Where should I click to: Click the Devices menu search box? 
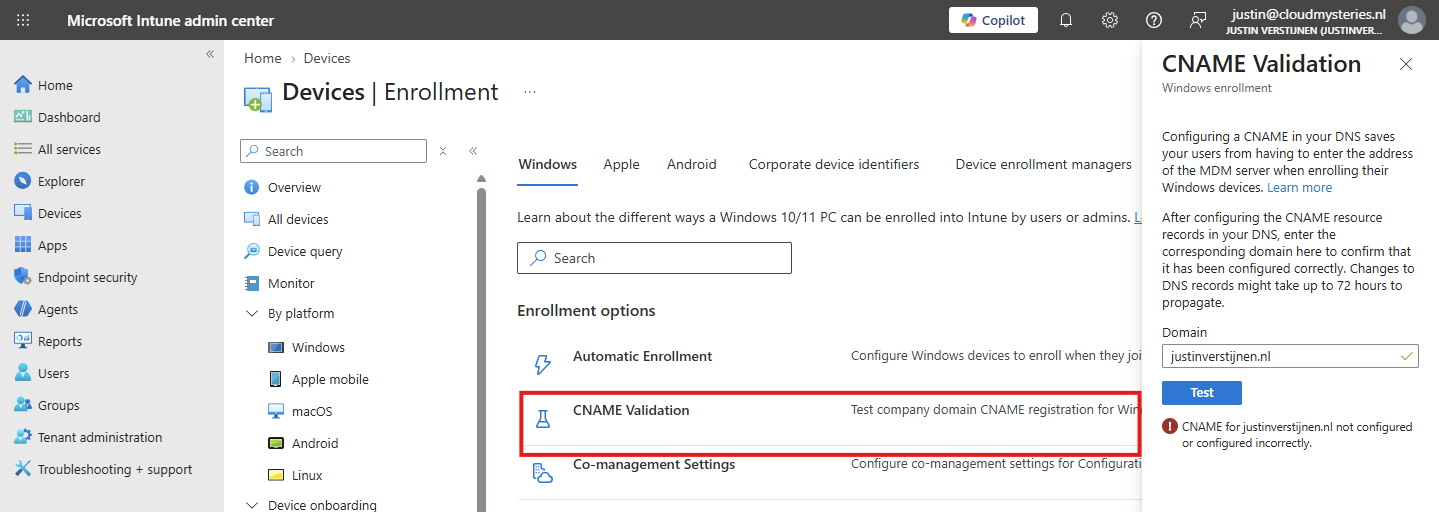334,151
